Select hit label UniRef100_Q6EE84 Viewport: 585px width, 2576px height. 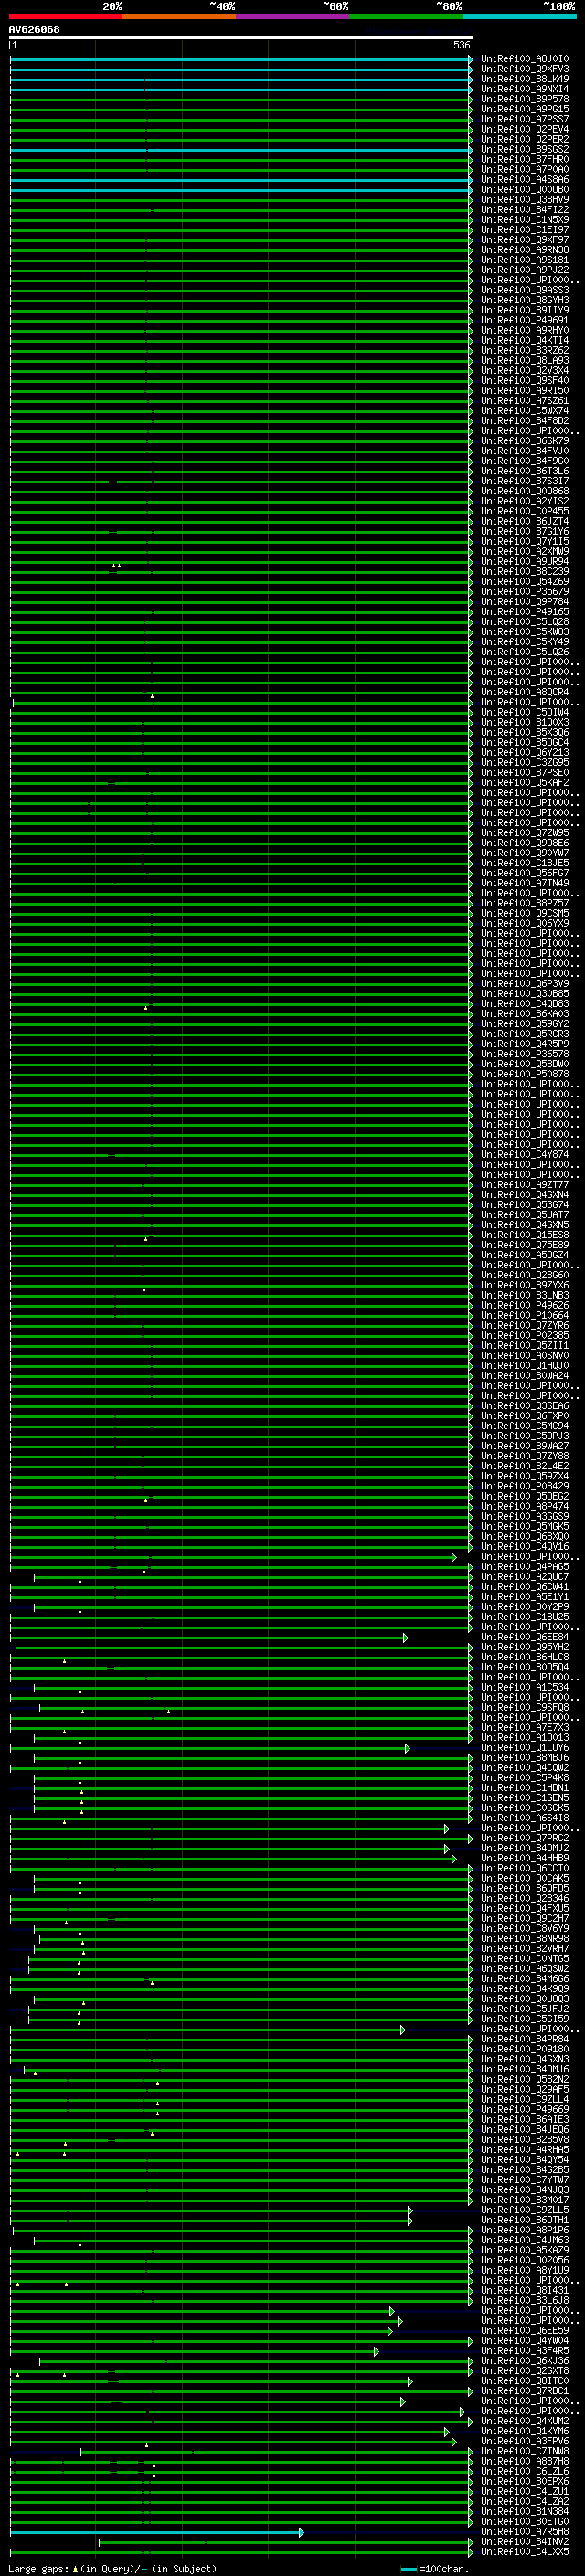(x=524, y=1637)
